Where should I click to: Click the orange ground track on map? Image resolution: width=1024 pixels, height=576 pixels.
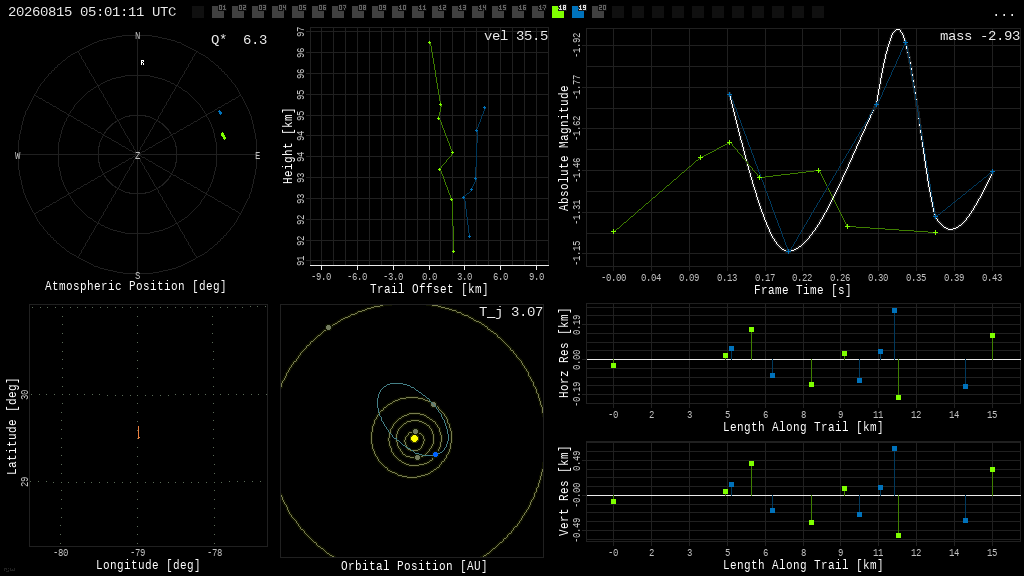point(138,432)
